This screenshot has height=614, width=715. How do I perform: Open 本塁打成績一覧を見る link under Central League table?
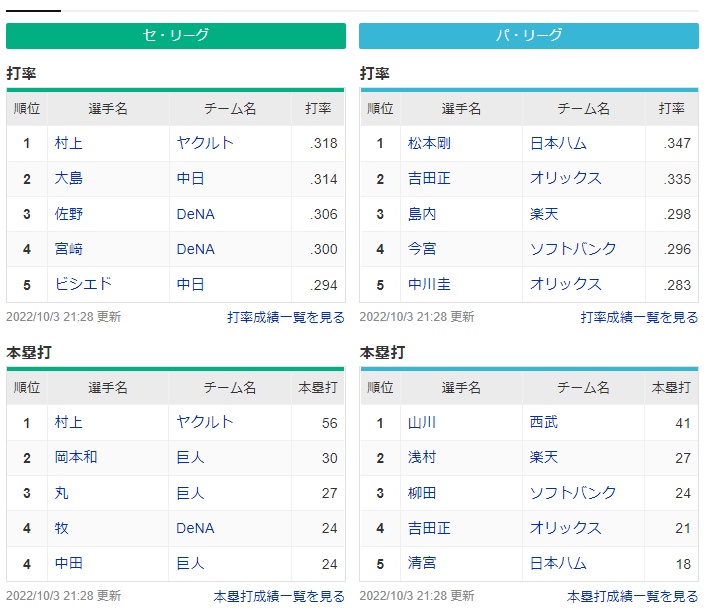click(x=279, y=596)
